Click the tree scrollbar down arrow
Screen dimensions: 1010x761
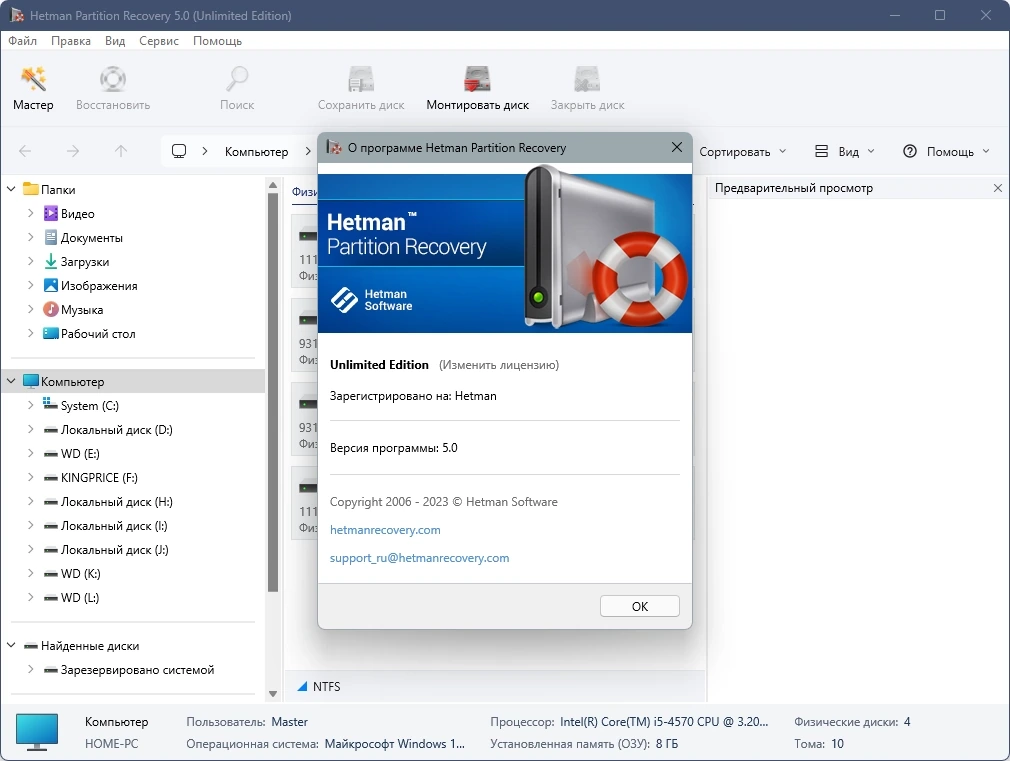(273, 694)
